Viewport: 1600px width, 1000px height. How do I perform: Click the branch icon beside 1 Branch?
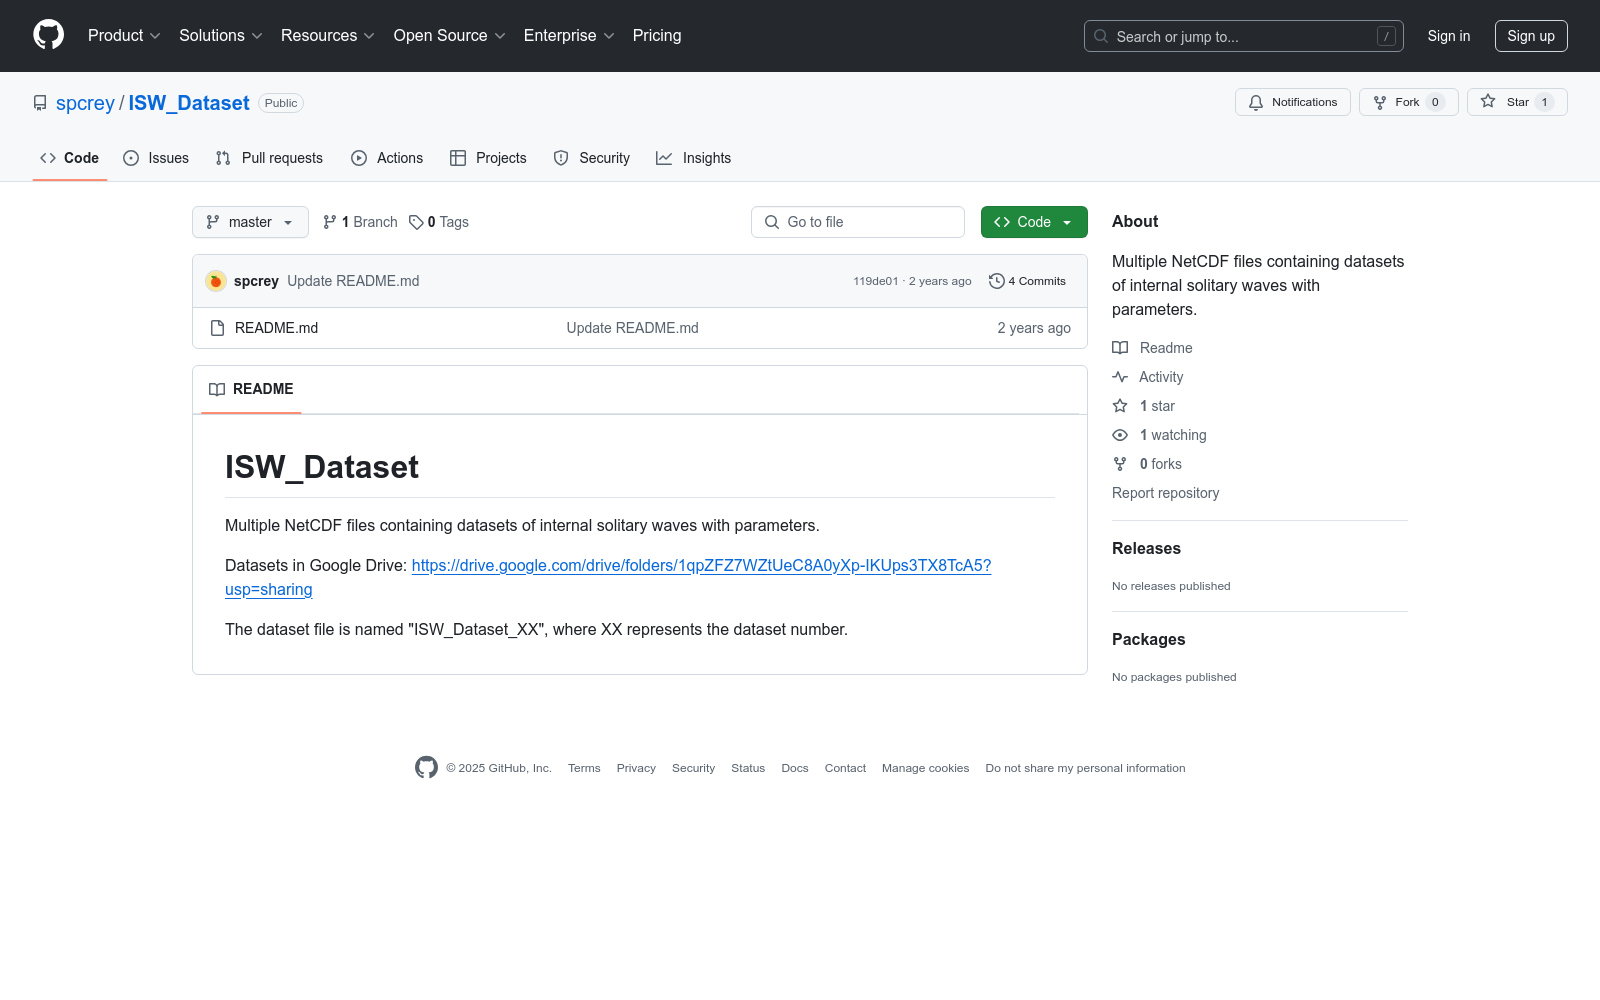pos(330,222)
